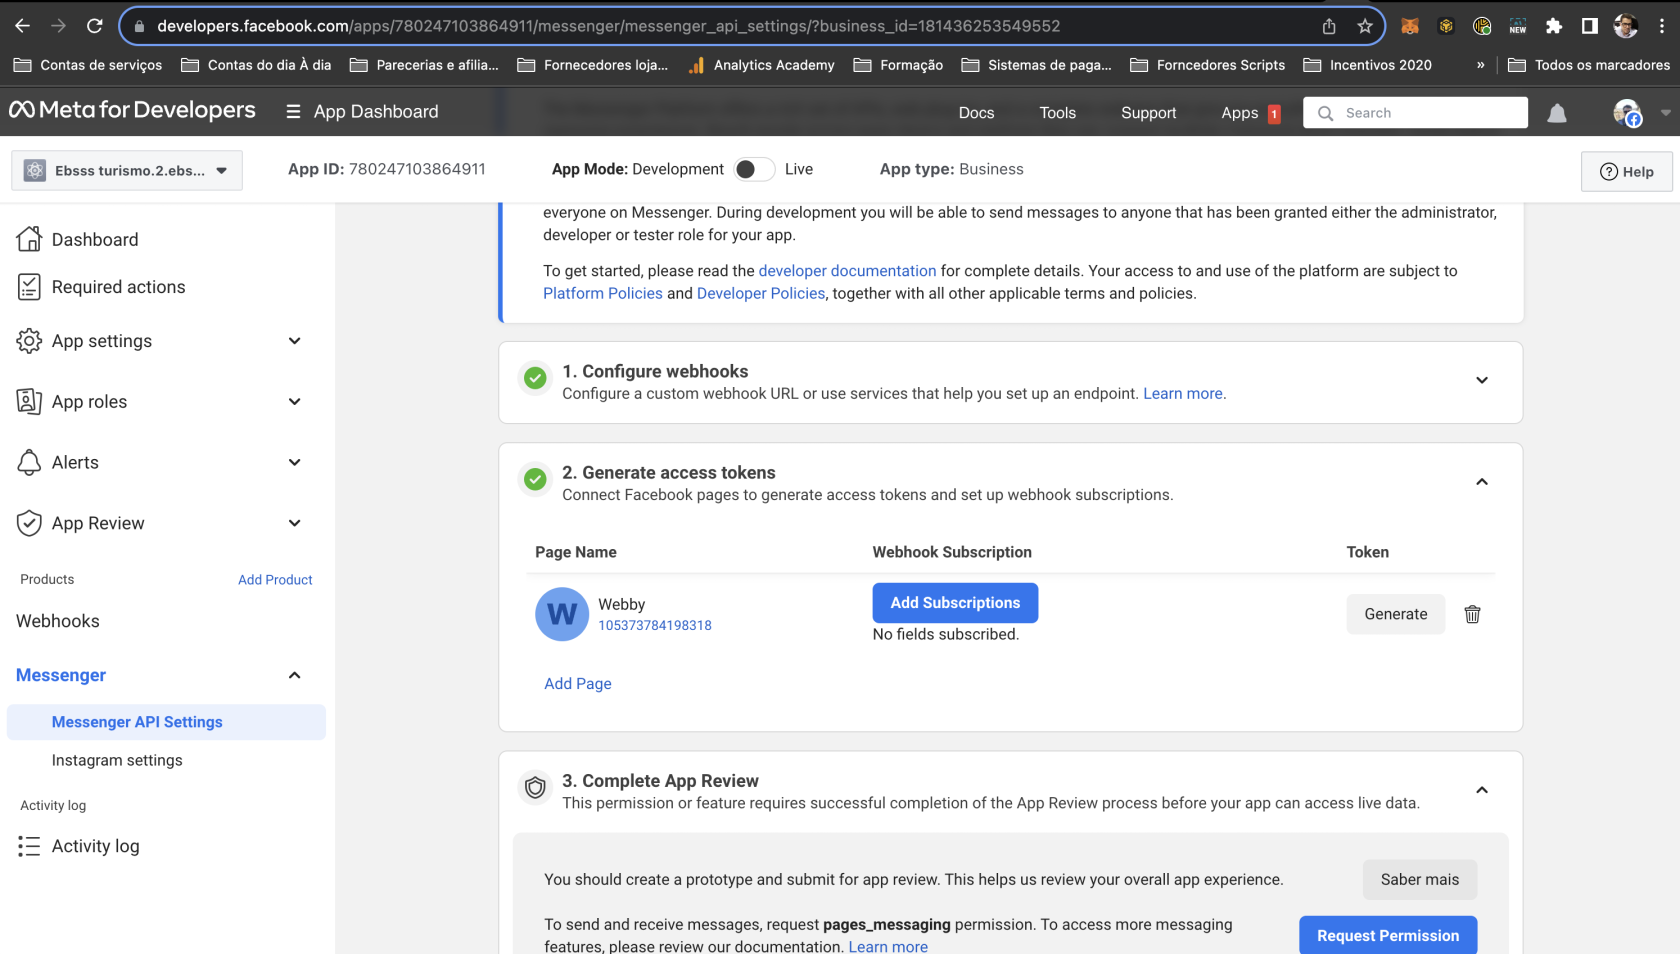Click the Activity log list icon

point(29,846)
